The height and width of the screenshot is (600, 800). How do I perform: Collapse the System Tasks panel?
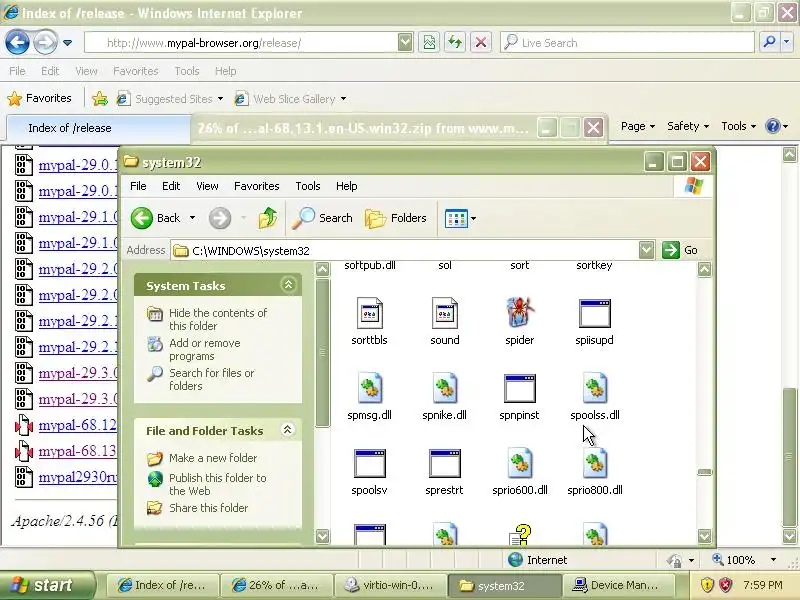(x=288, y=285)
